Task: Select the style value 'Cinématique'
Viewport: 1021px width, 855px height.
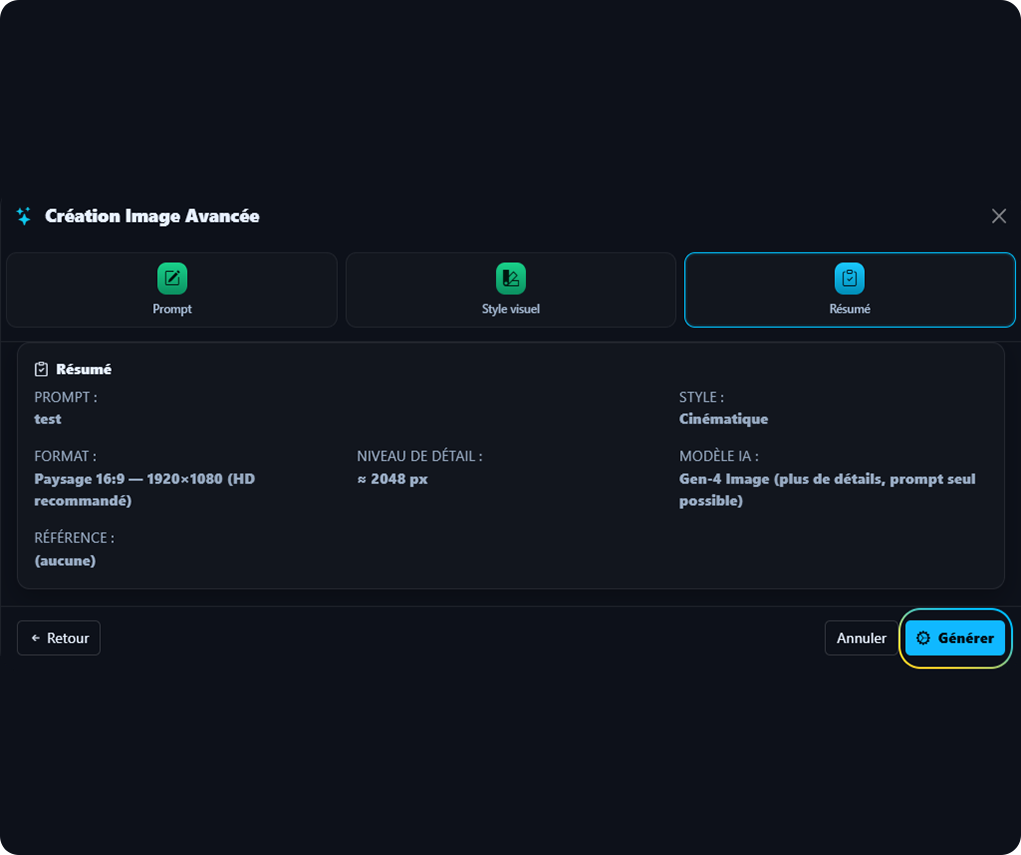Action: (x=723, y=419)
